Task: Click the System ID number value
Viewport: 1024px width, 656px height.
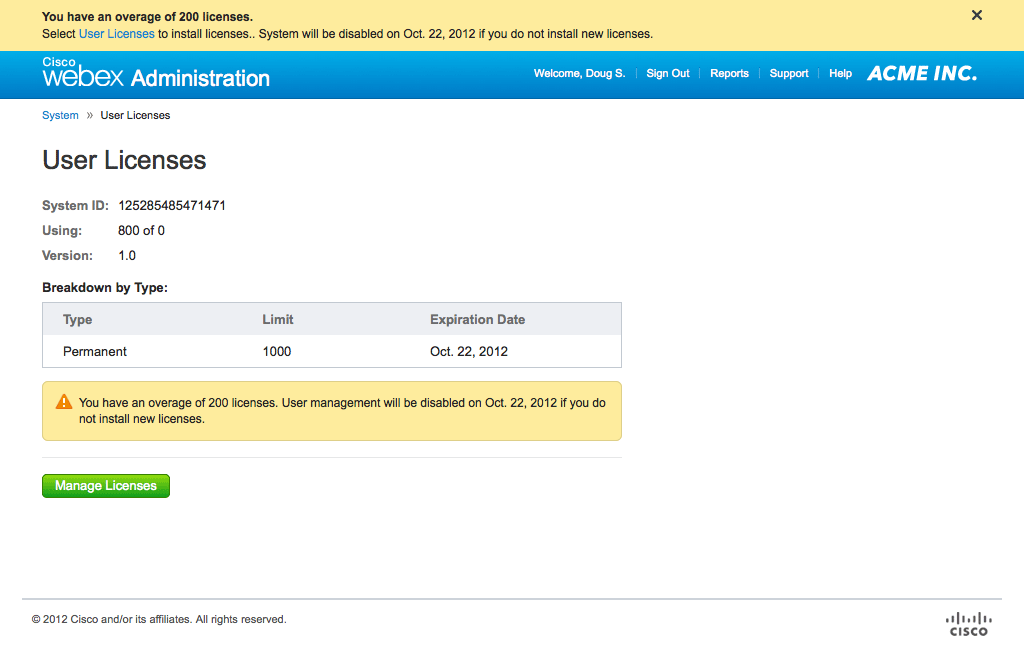Action: [x=172, y=206]
